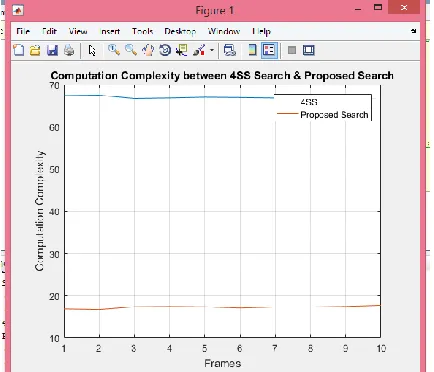Open a file with the folder icon

pos(35,50)
